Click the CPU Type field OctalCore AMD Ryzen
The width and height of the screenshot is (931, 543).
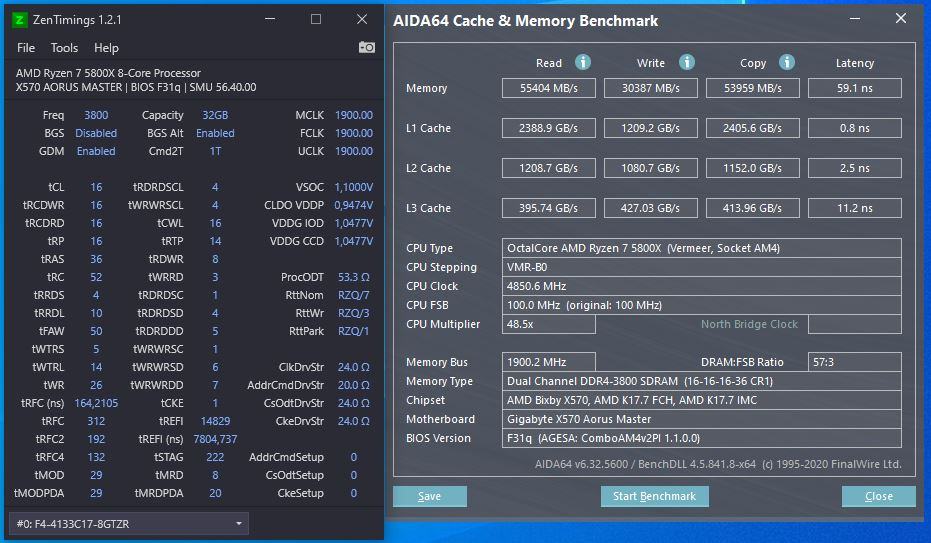(x=702, y=248)
